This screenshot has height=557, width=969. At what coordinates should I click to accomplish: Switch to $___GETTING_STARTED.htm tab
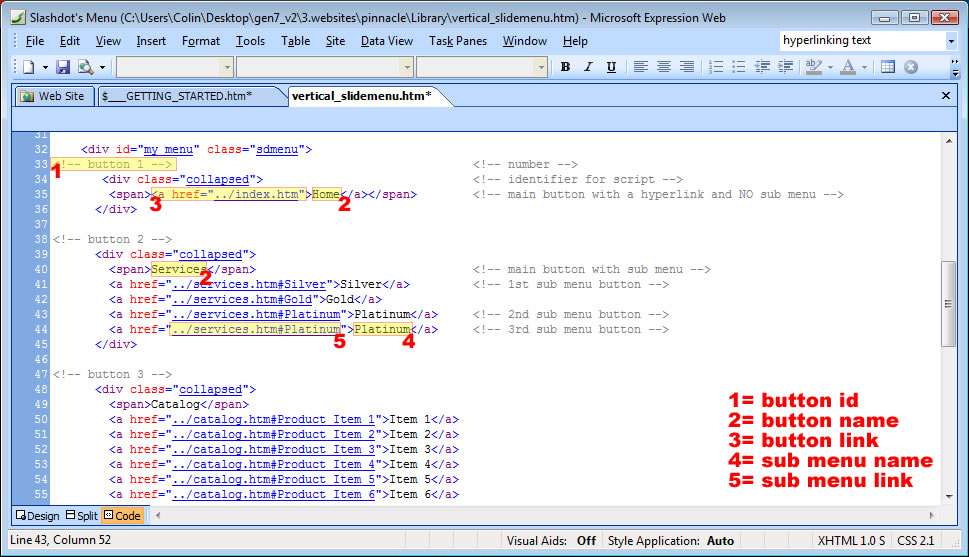tap(176, 96)
